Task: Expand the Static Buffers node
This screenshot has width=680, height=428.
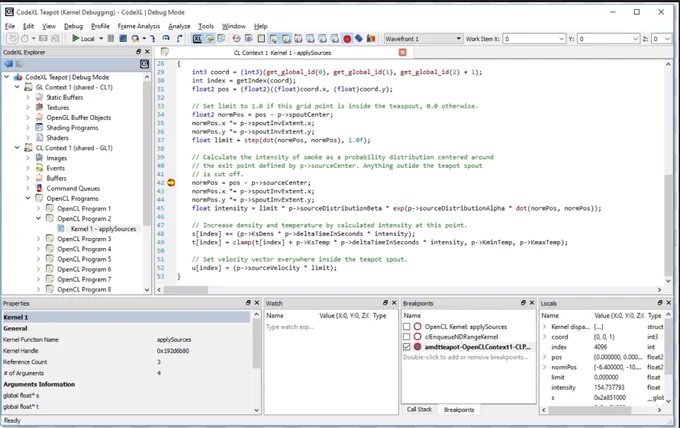Action: coord(28,97)
